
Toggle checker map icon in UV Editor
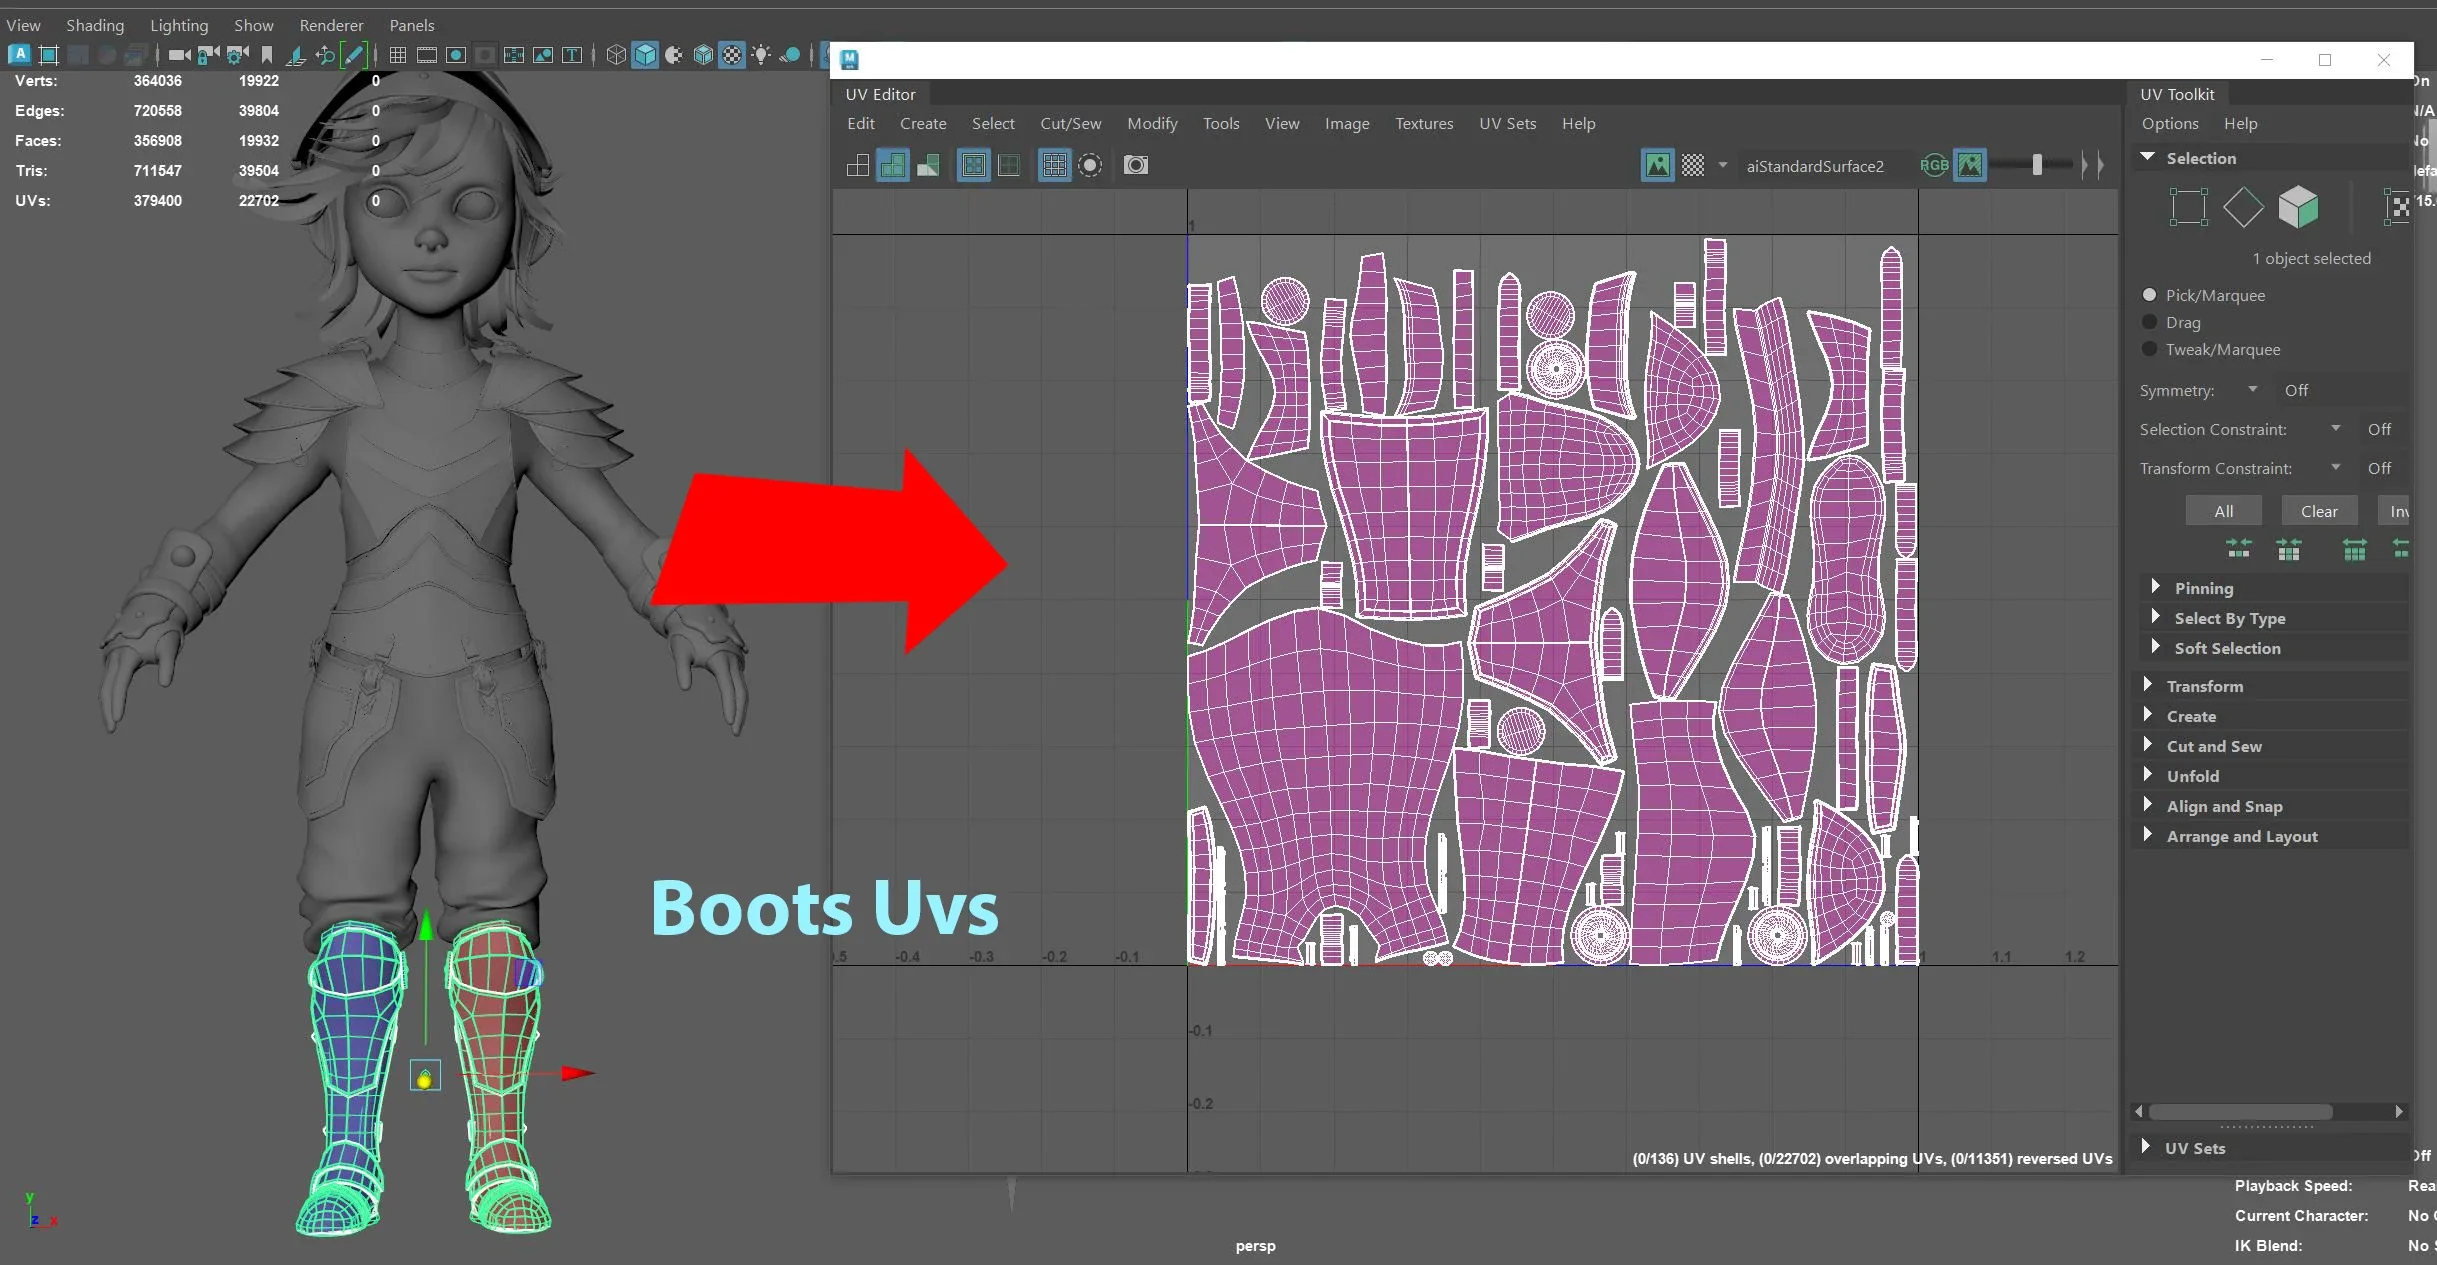pos(1692,165)
